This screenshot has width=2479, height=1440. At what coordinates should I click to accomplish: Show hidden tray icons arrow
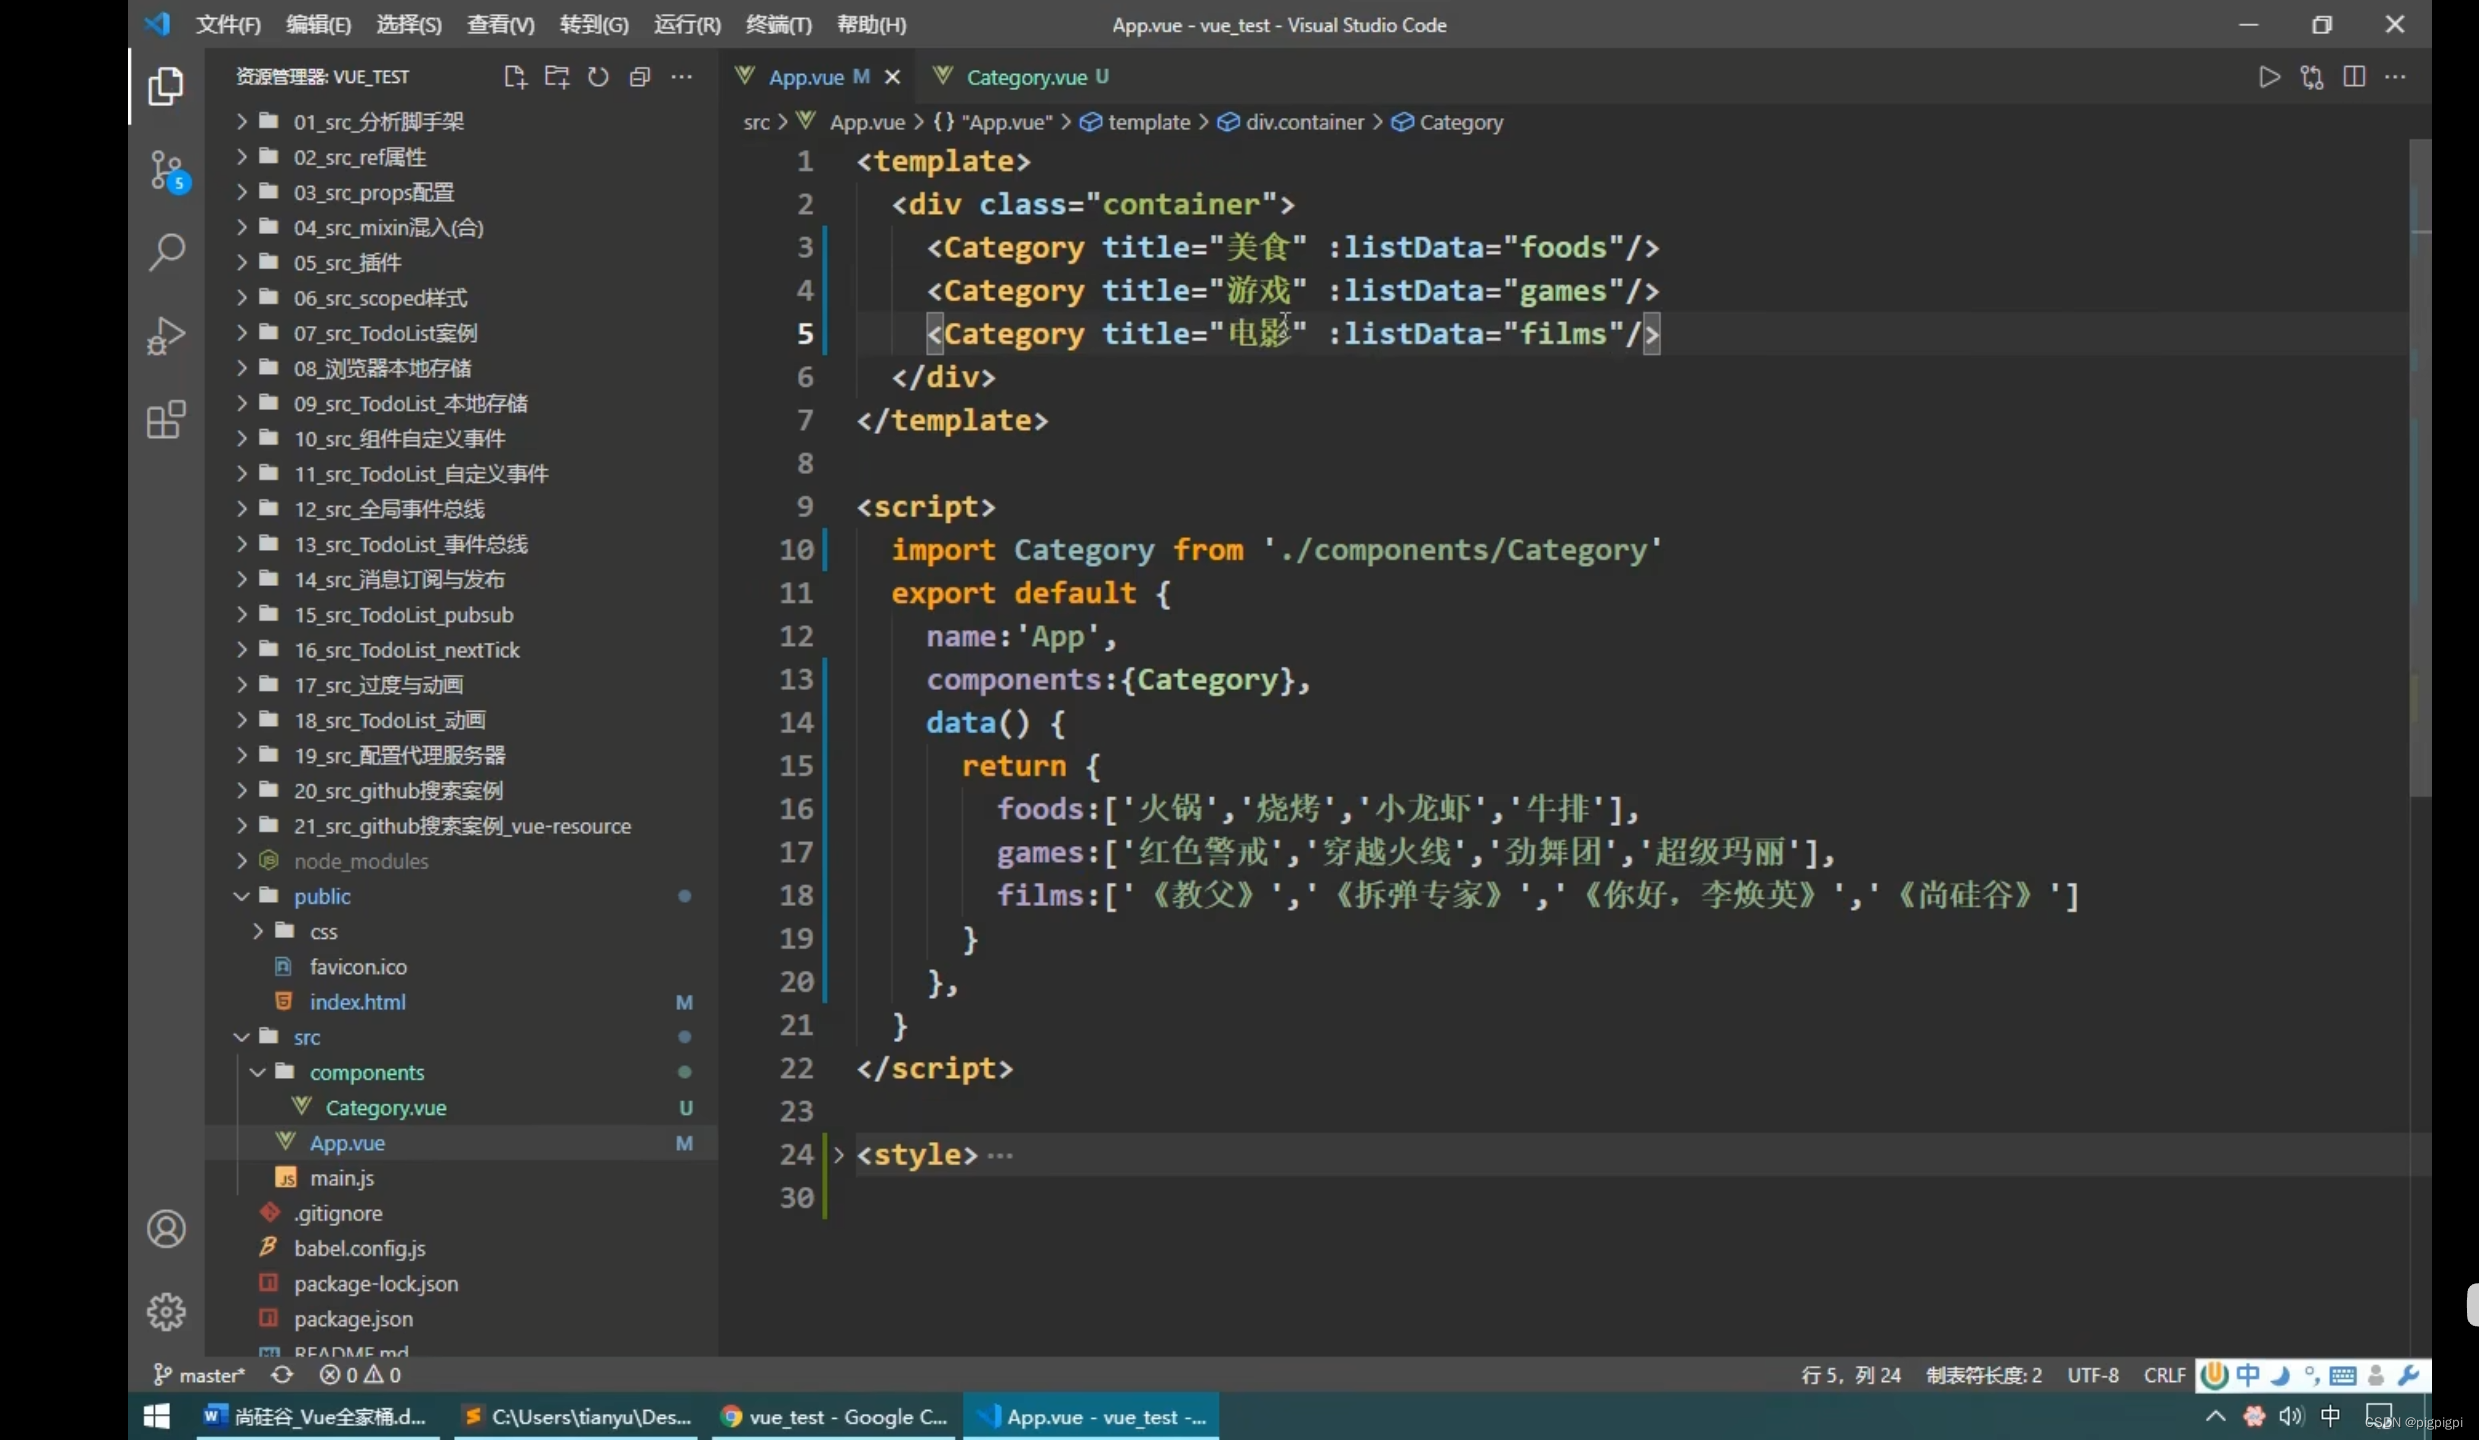(2216, 1416)
